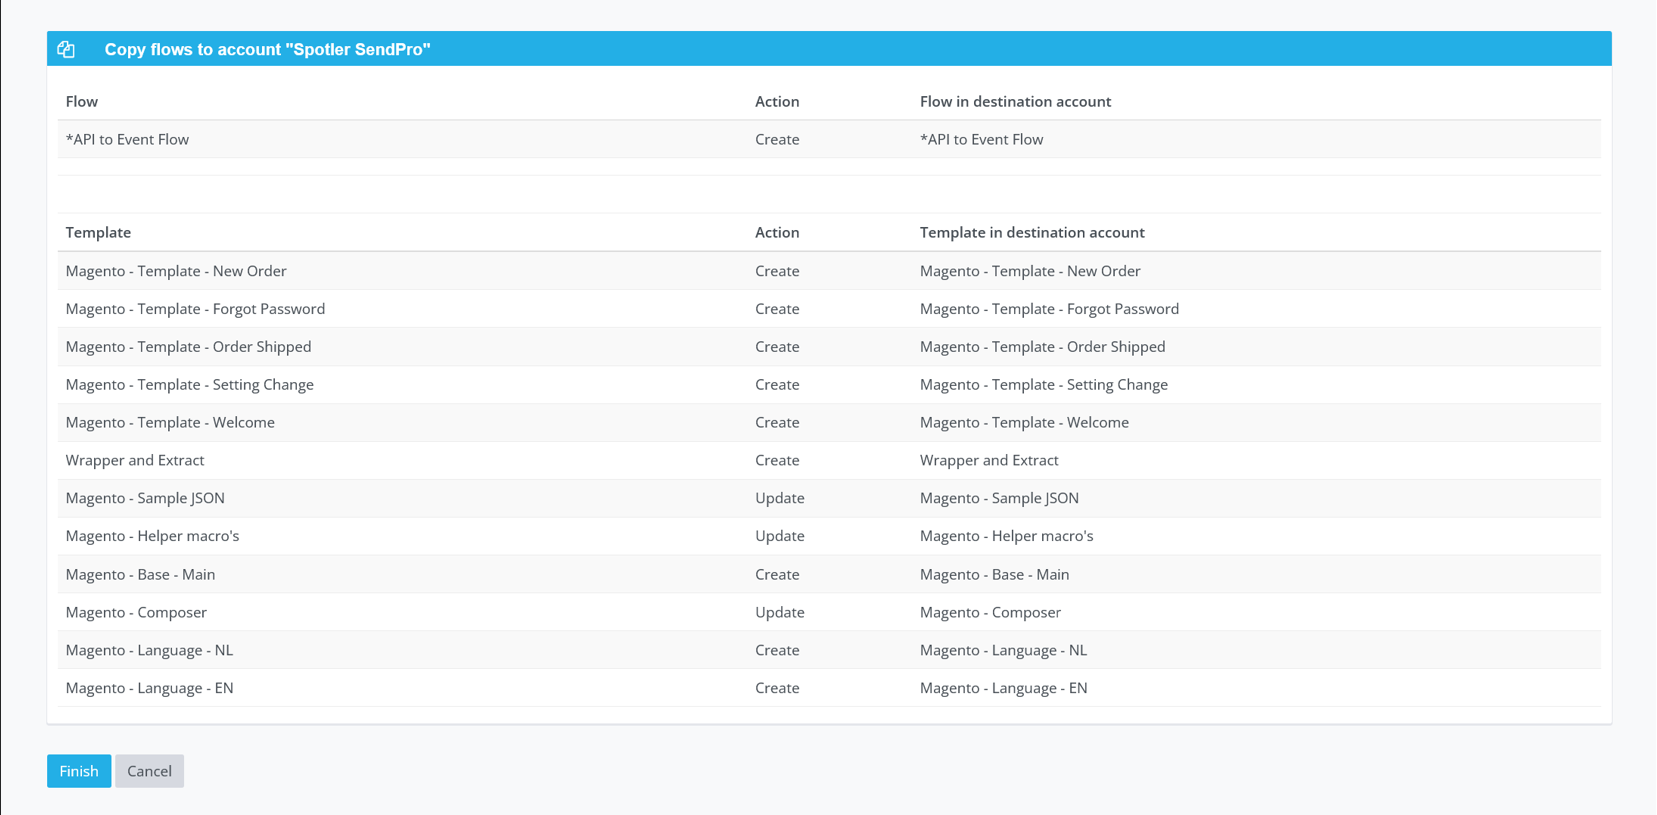Click destination 'Magento - Template - Order Shipped'
The height and width of the screenshot is (815, 1657).
point(1042,347)
